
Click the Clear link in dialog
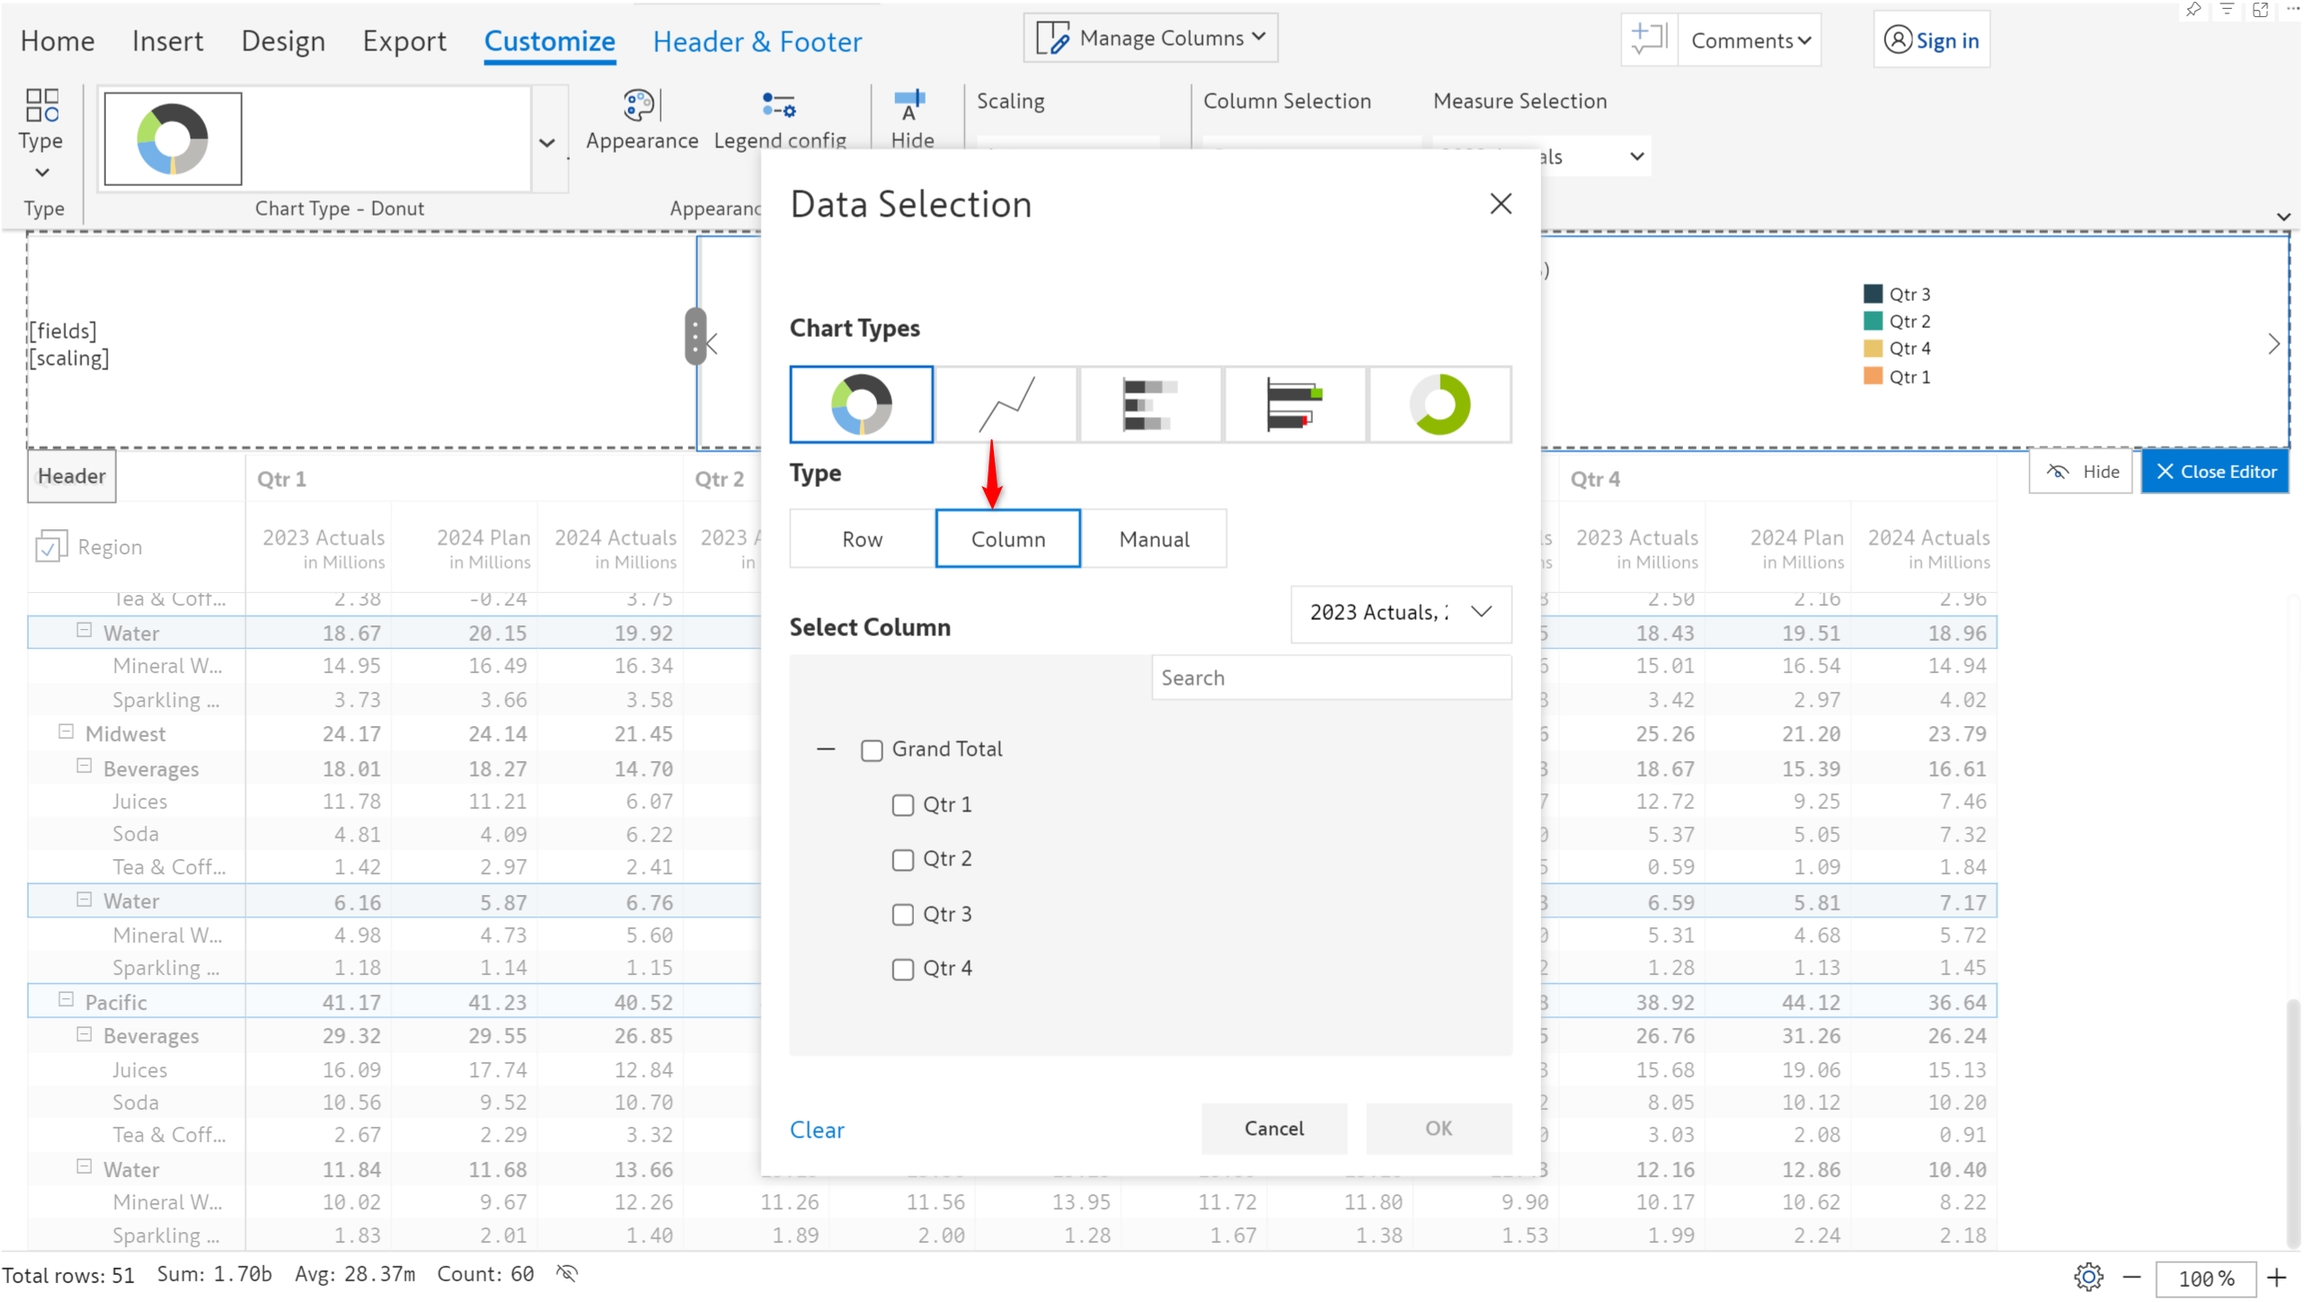(816, 1129)
